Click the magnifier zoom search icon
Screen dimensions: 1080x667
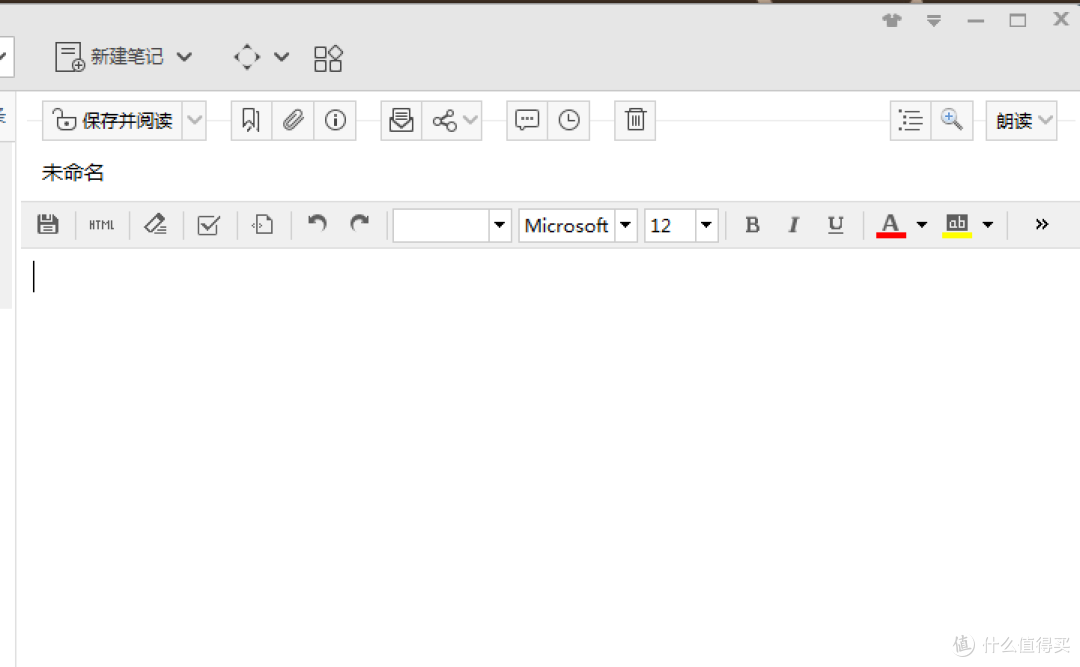click(952, 121)
